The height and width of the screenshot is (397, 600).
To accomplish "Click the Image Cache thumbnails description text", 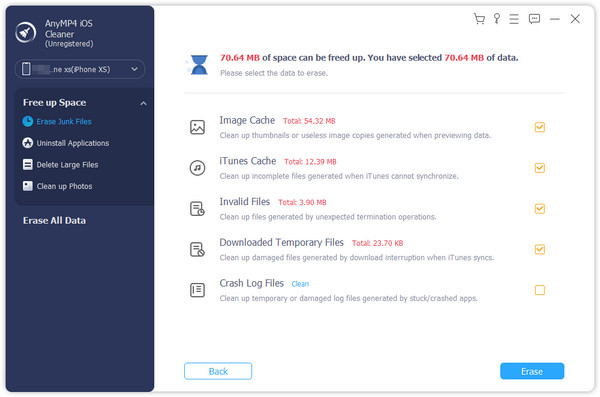I will pyautogui.click(x=355, y=135).
